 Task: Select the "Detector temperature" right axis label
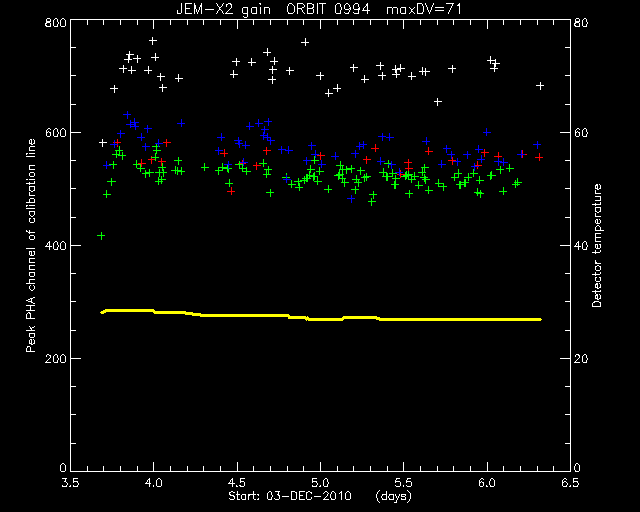[x=597, y=245]
